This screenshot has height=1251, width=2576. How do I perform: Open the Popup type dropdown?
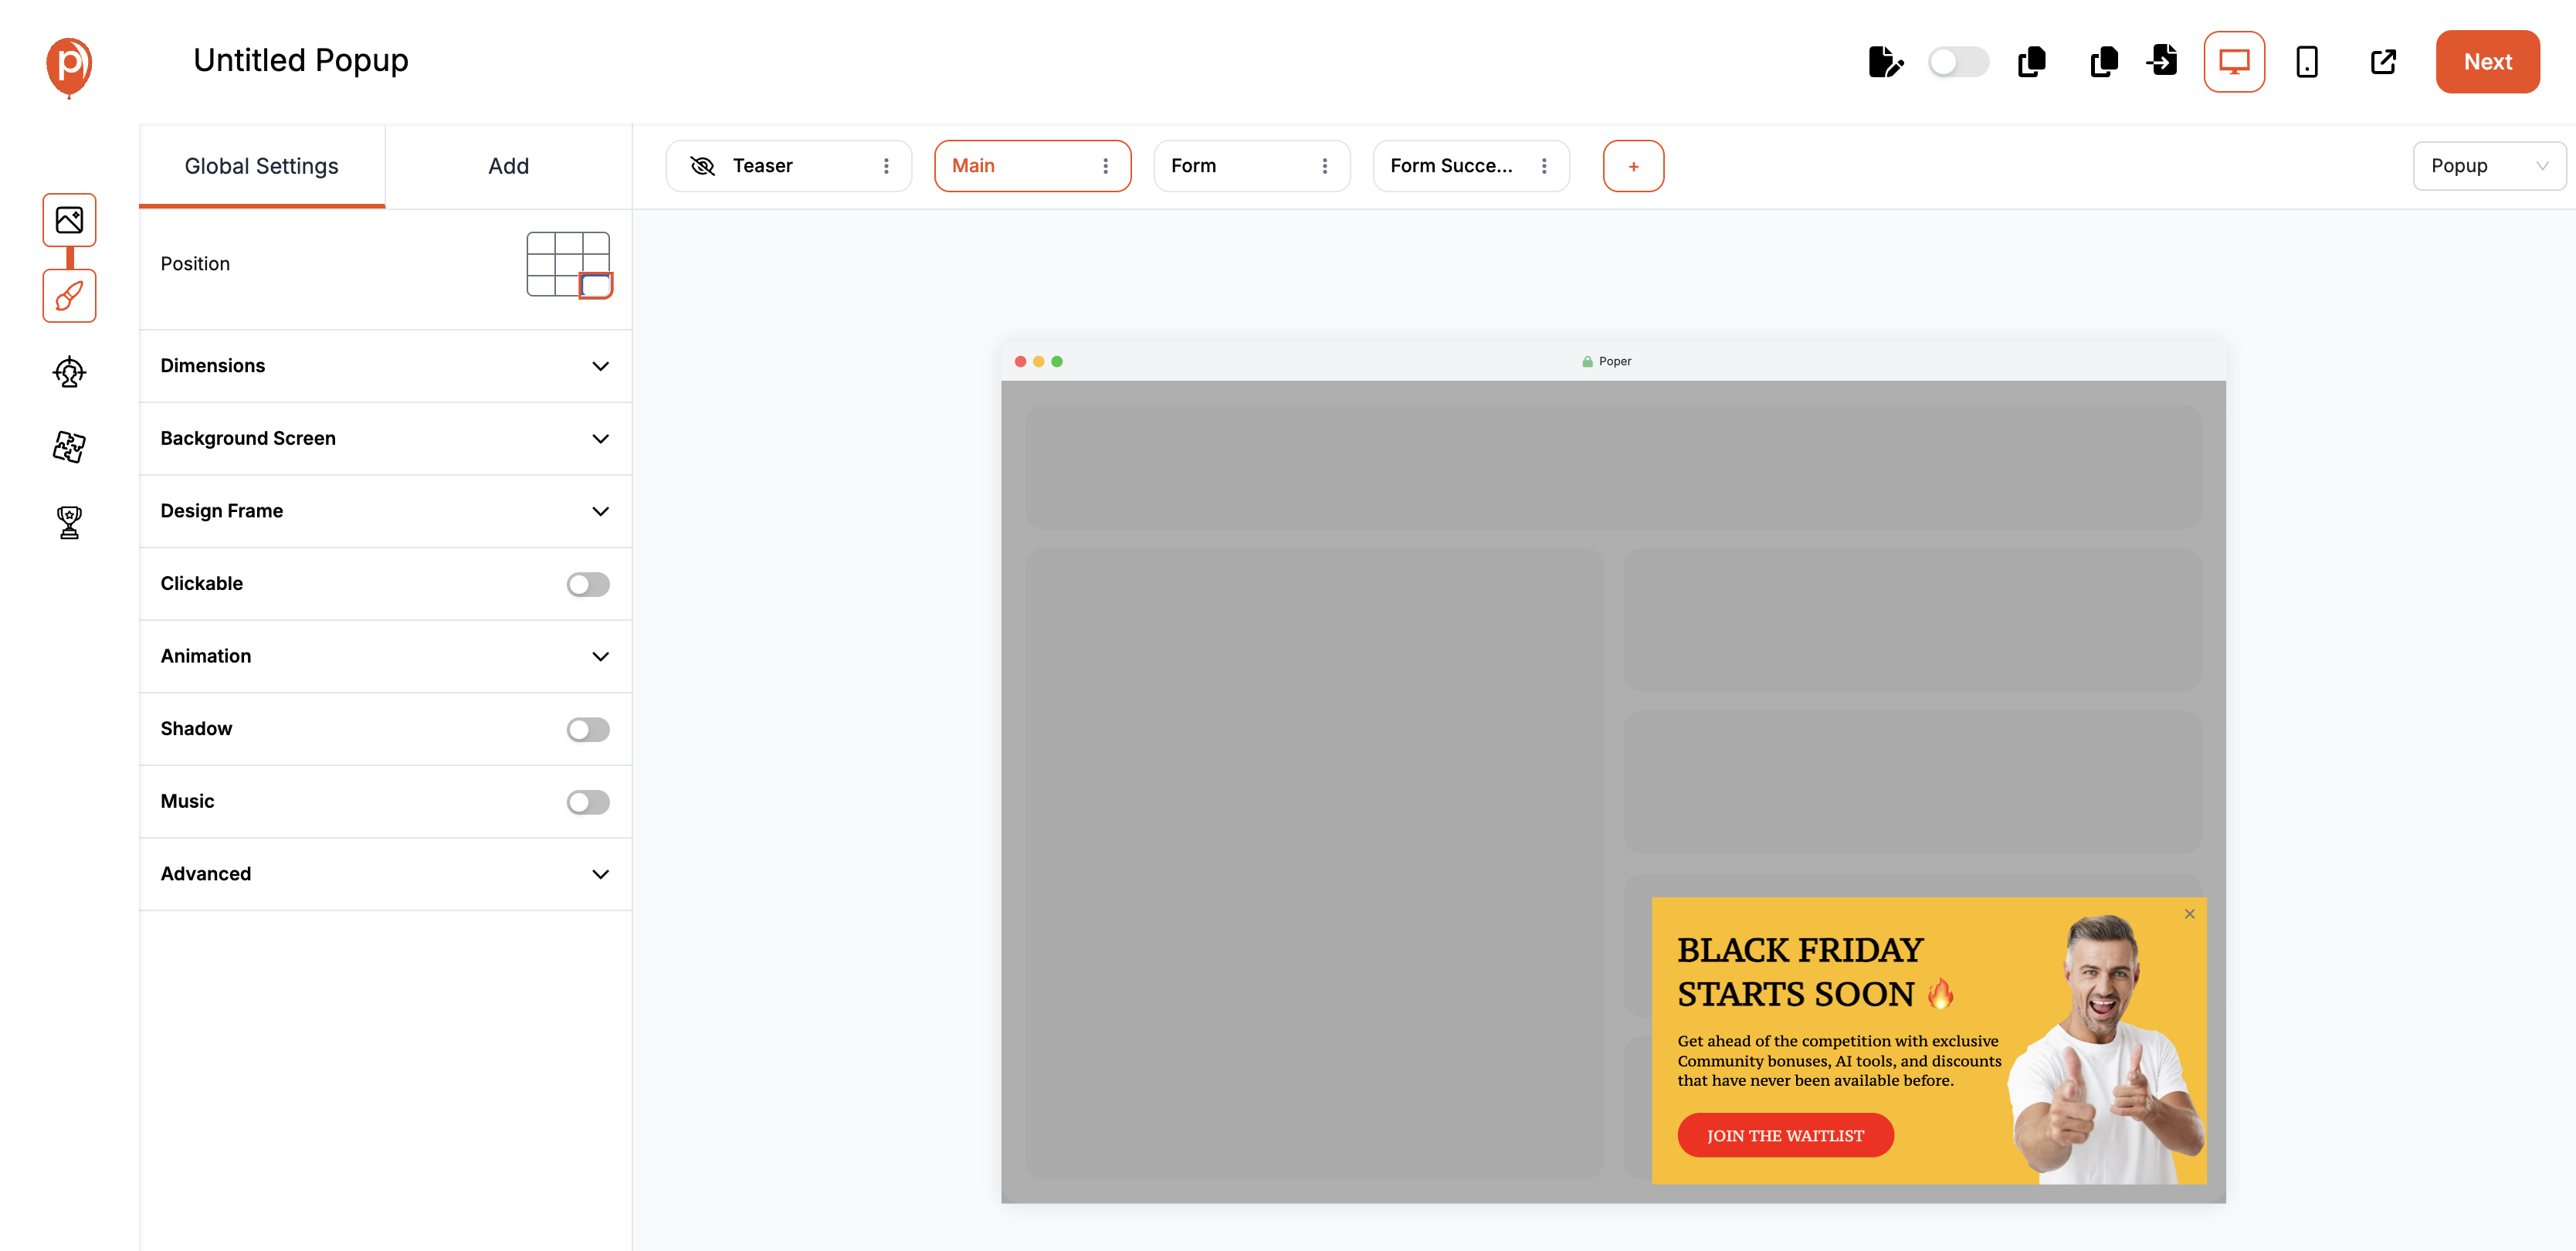tap(2489, 165)
